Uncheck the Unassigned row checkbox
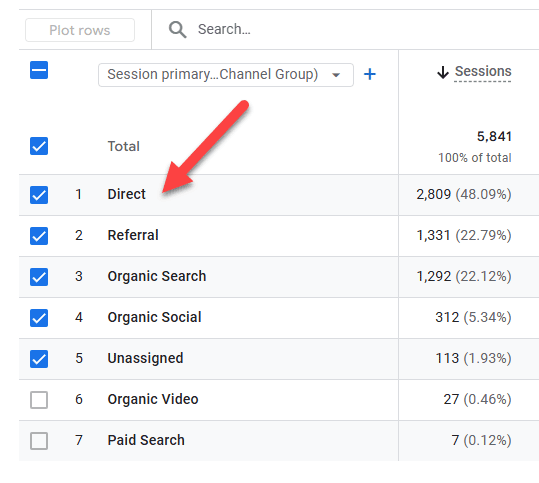 point(39,359)
